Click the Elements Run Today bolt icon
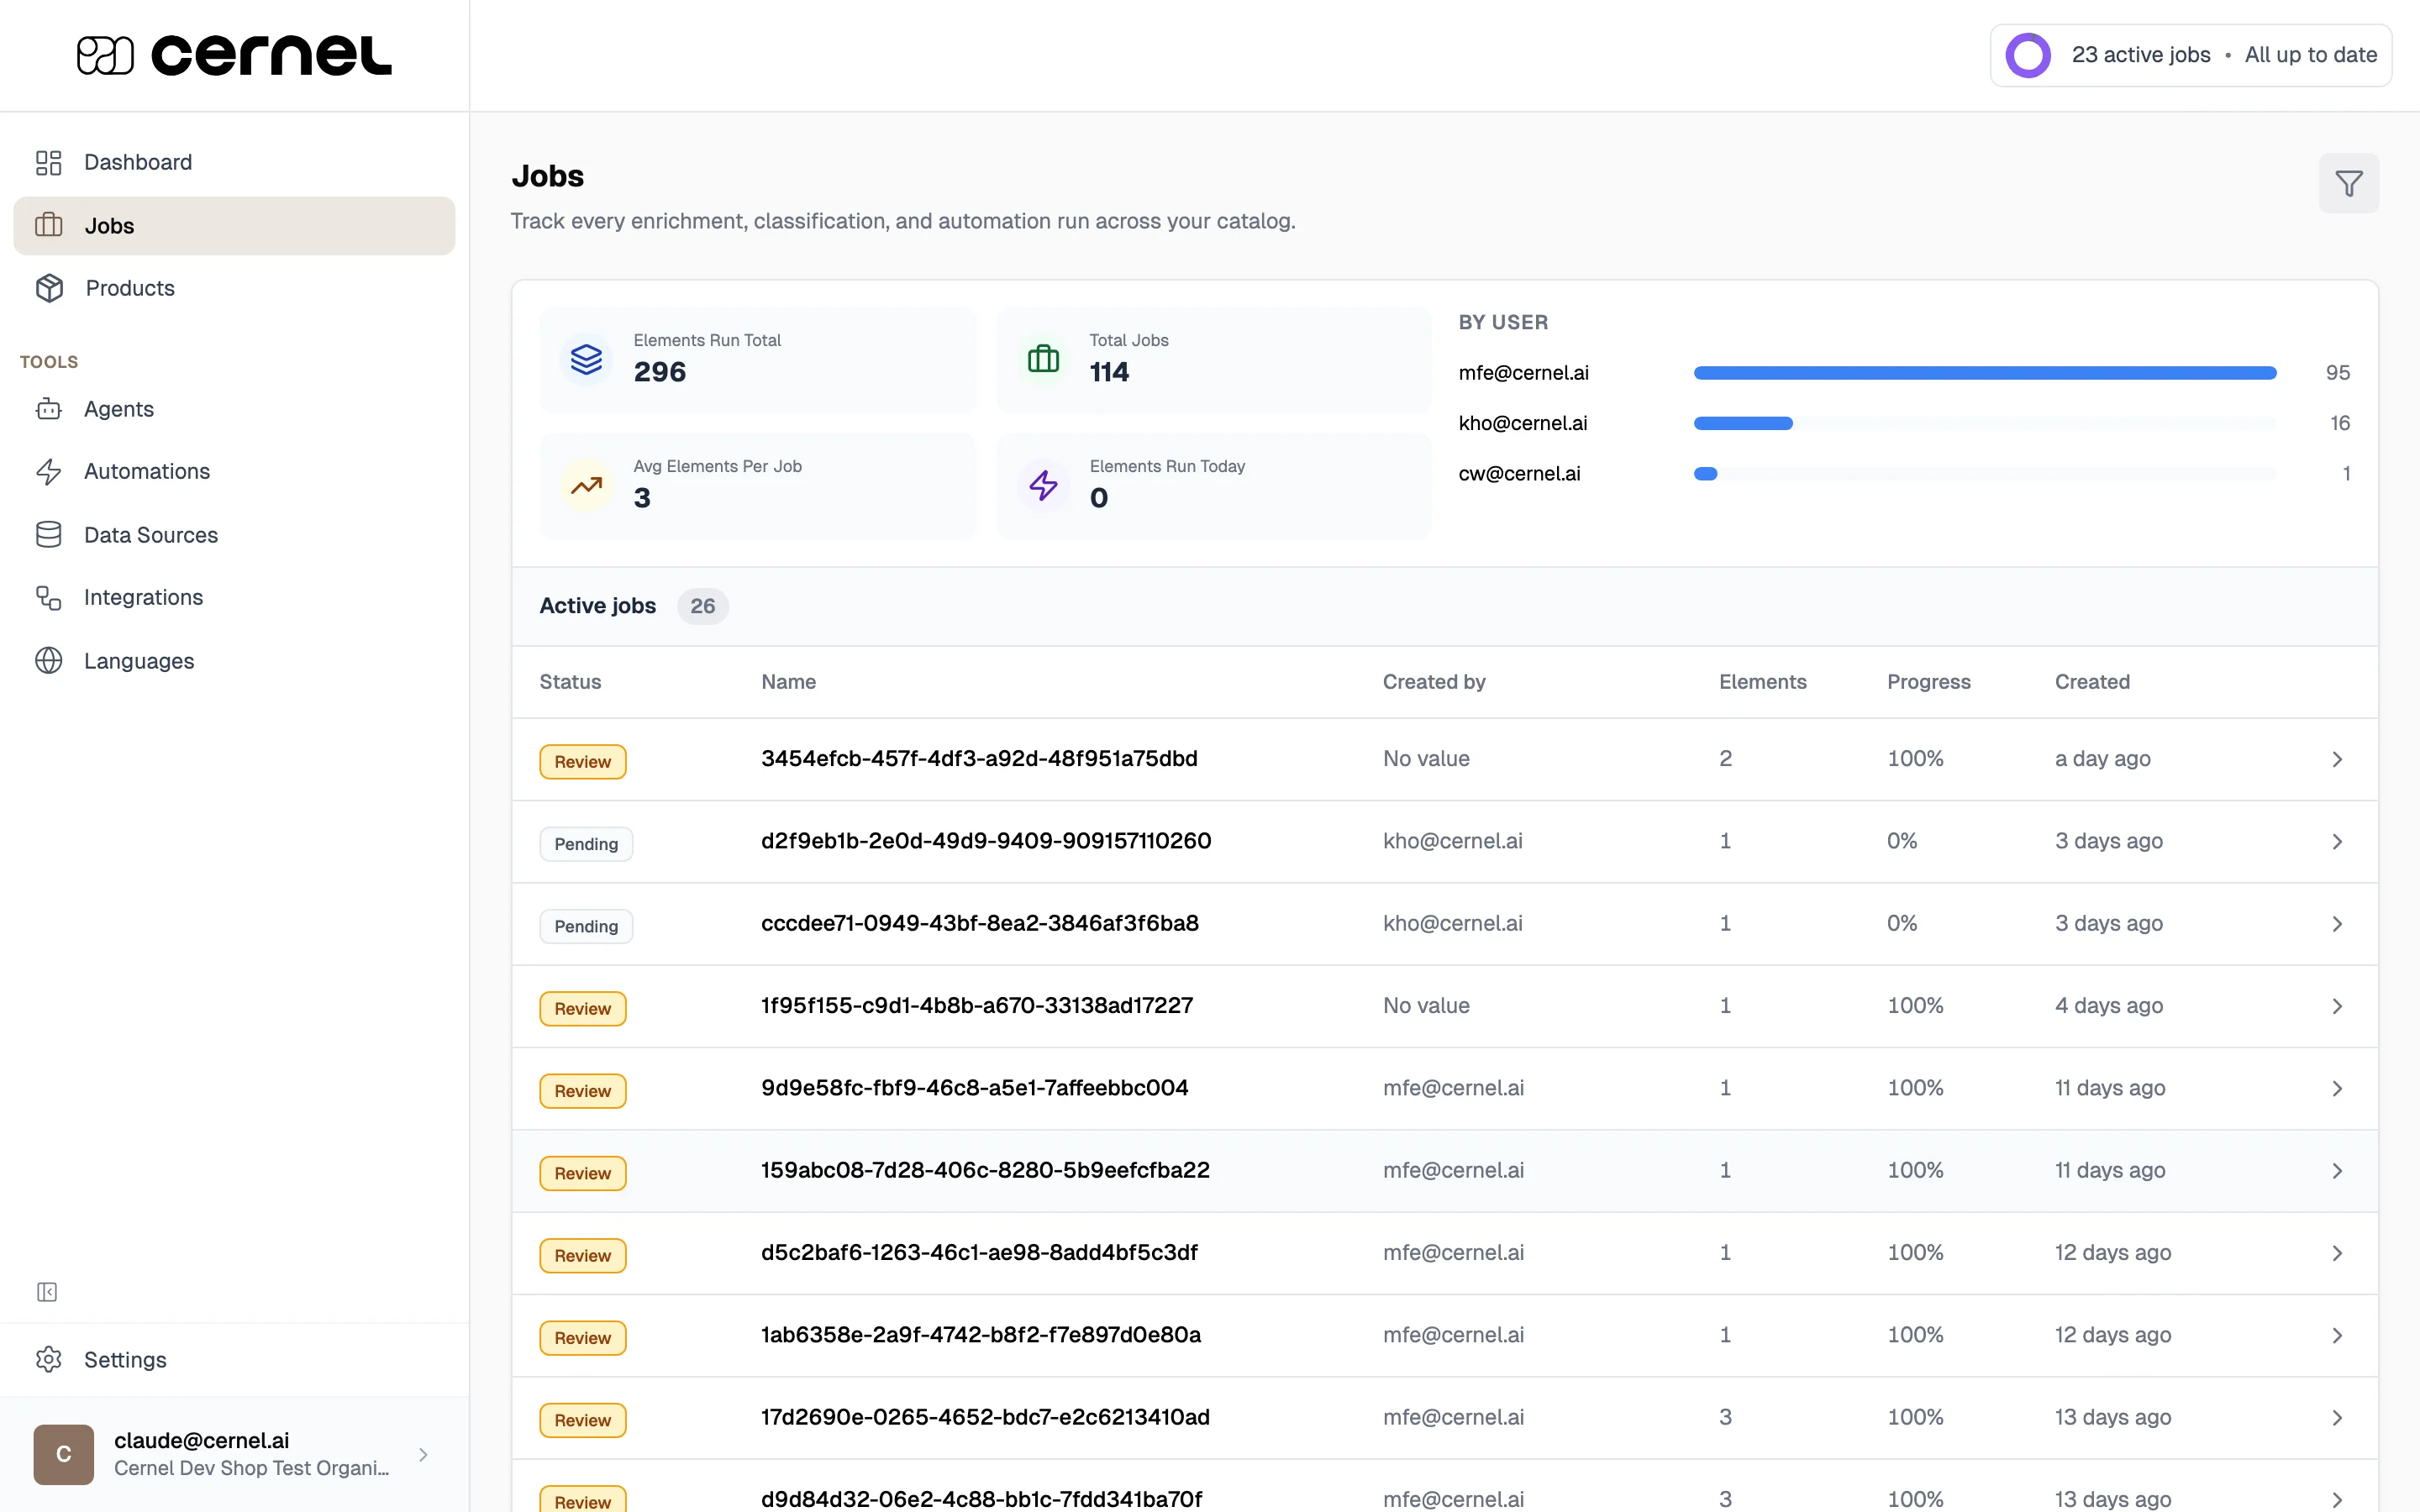This screenshot has height=1512, width=2420. click(1043, 485)
